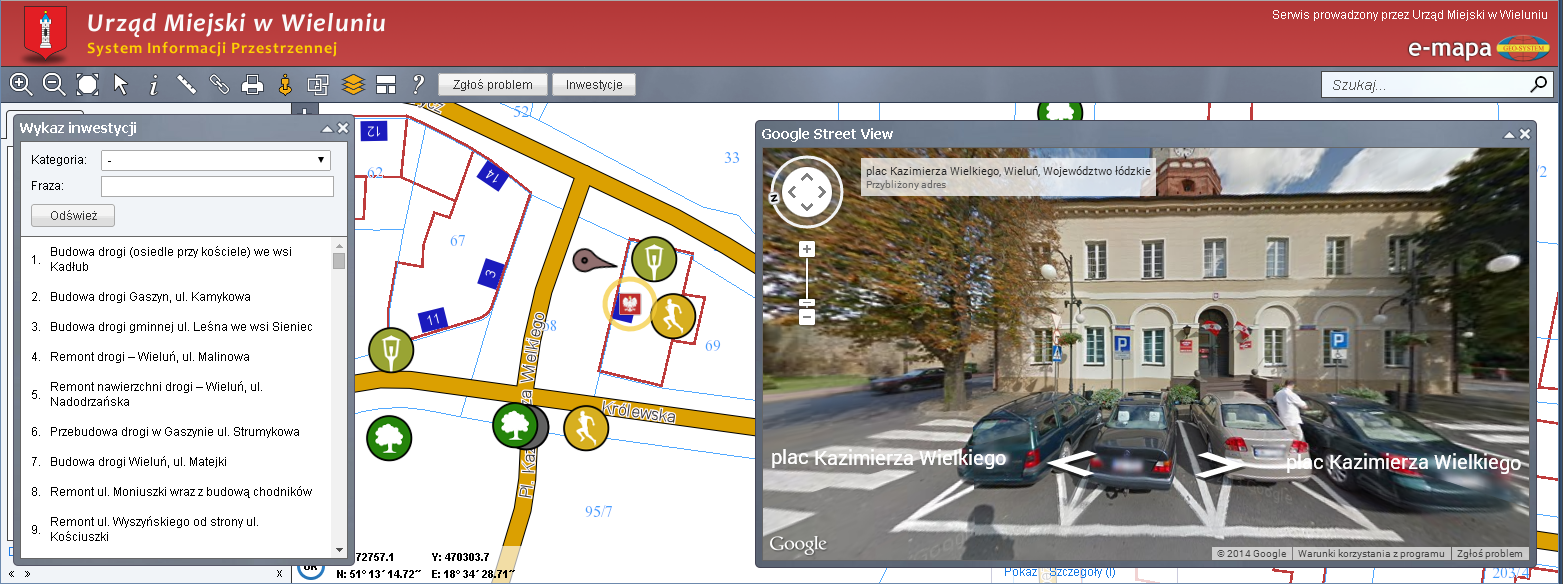Select the zoom in magnifier tool
This screenshot has height=584, width=1563.
[21, 85]
